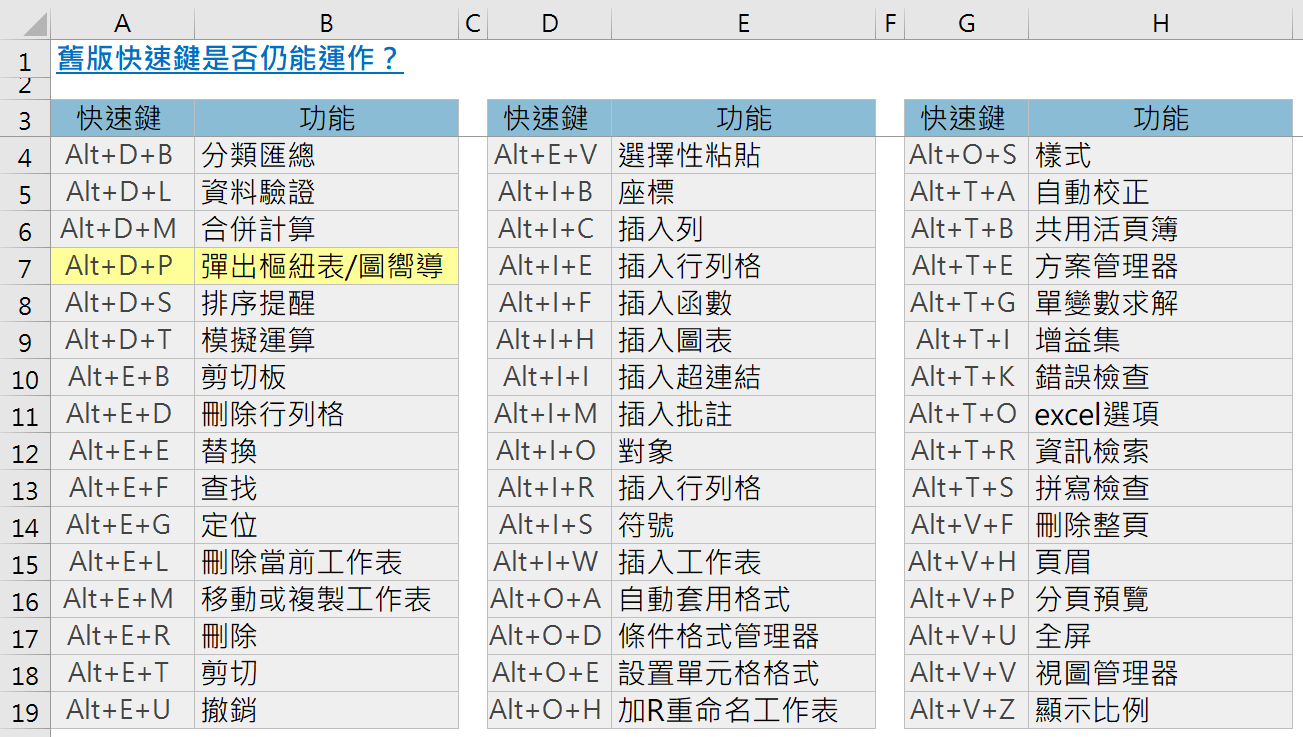Select column E header

coord(743,22)
